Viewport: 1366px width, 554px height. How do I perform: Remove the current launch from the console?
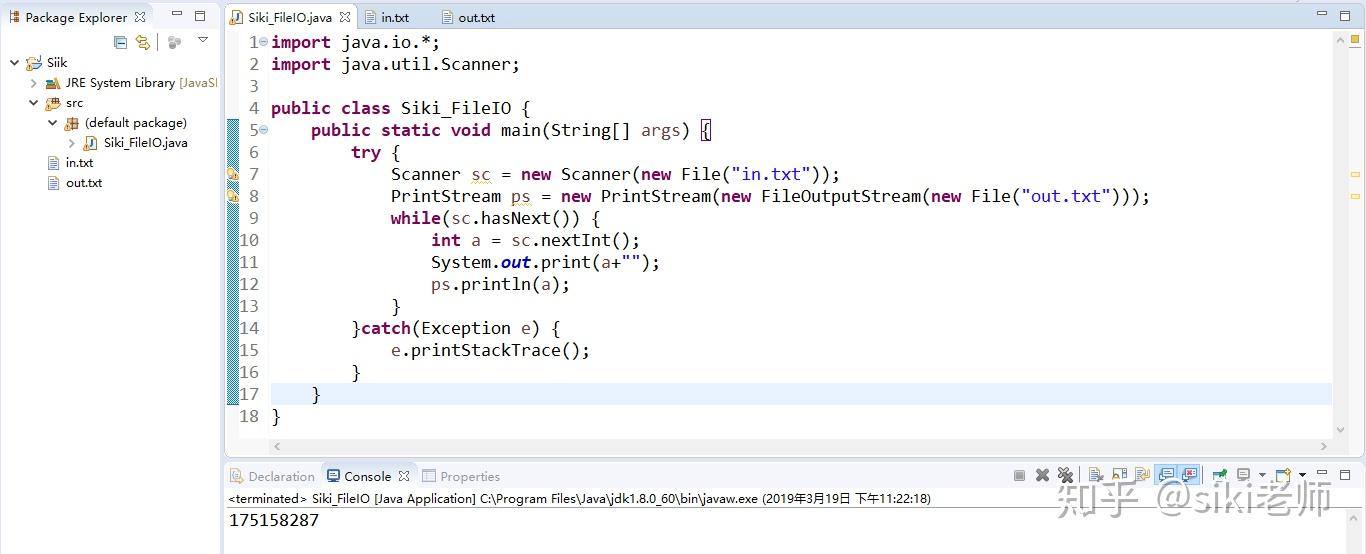pyautogui.click(x=1042, y=476)
